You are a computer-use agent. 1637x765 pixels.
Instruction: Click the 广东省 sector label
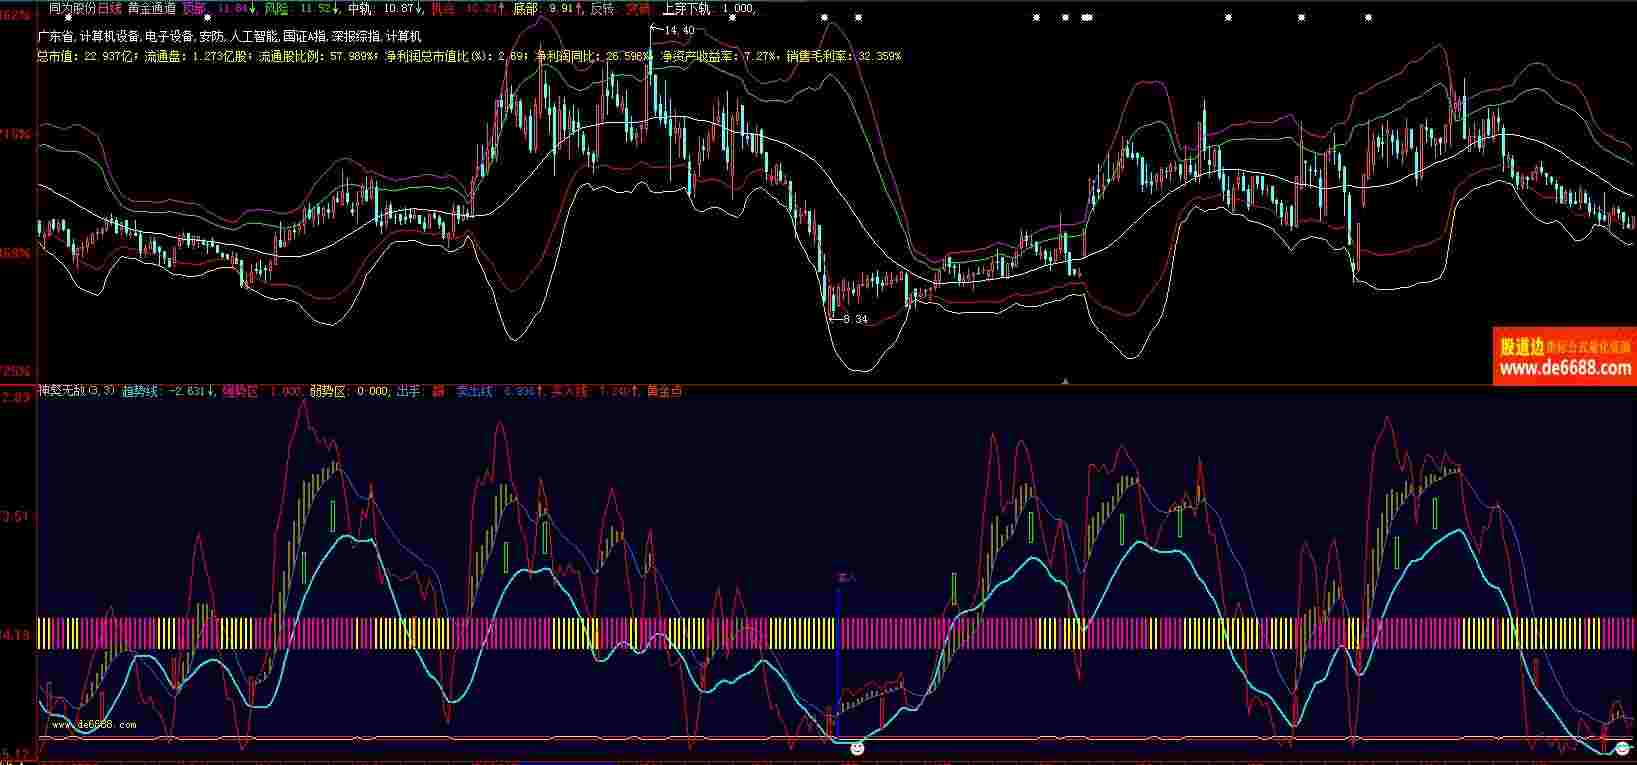click(x=54, y=36)
